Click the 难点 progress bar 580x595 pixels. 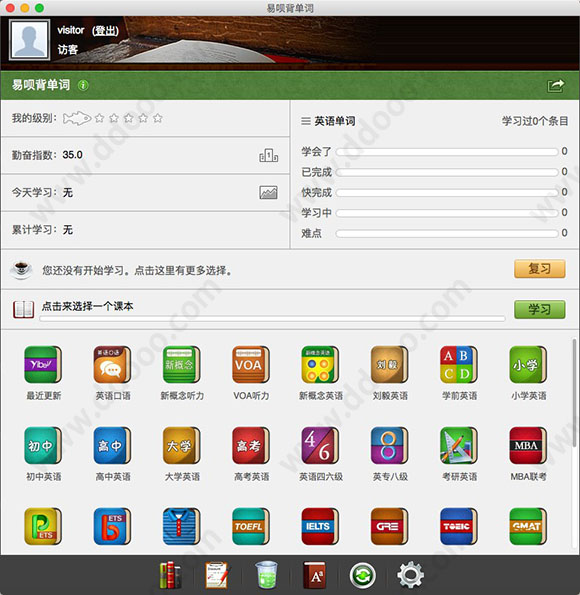[447, 233]
